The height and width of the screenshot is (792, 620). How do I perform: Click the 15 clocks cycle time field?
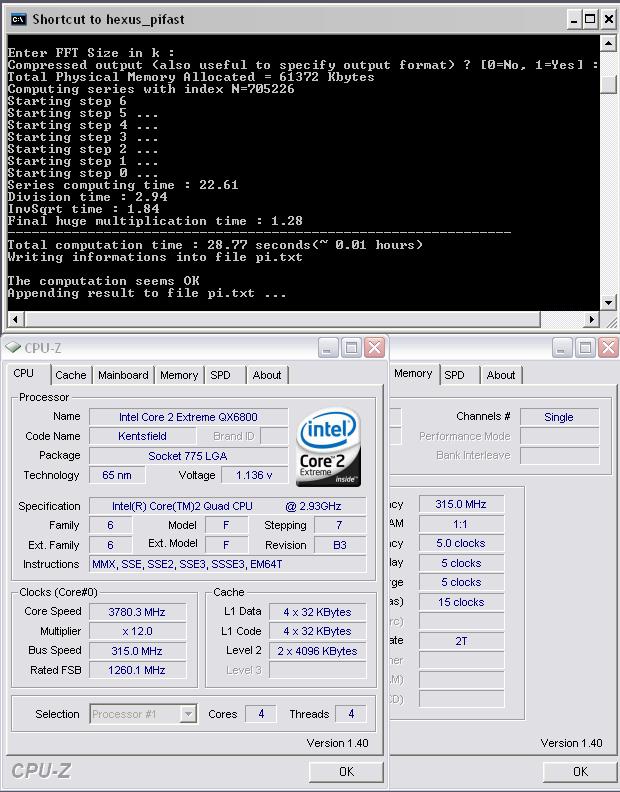click(461, 602)
